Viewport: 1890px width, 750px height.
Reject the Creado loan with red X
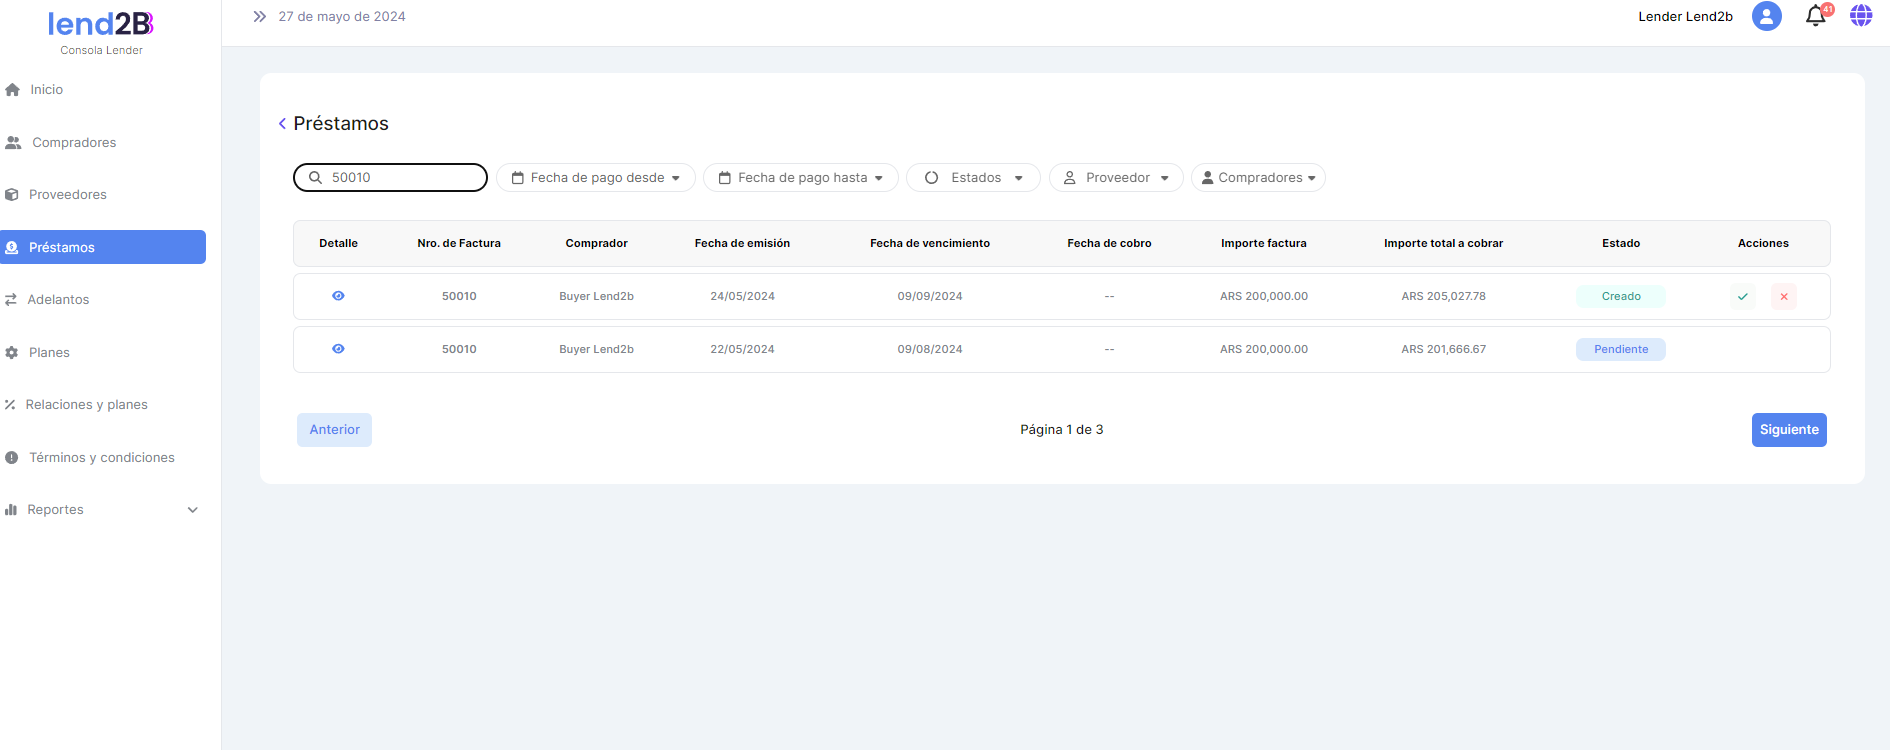[1784, 297]
